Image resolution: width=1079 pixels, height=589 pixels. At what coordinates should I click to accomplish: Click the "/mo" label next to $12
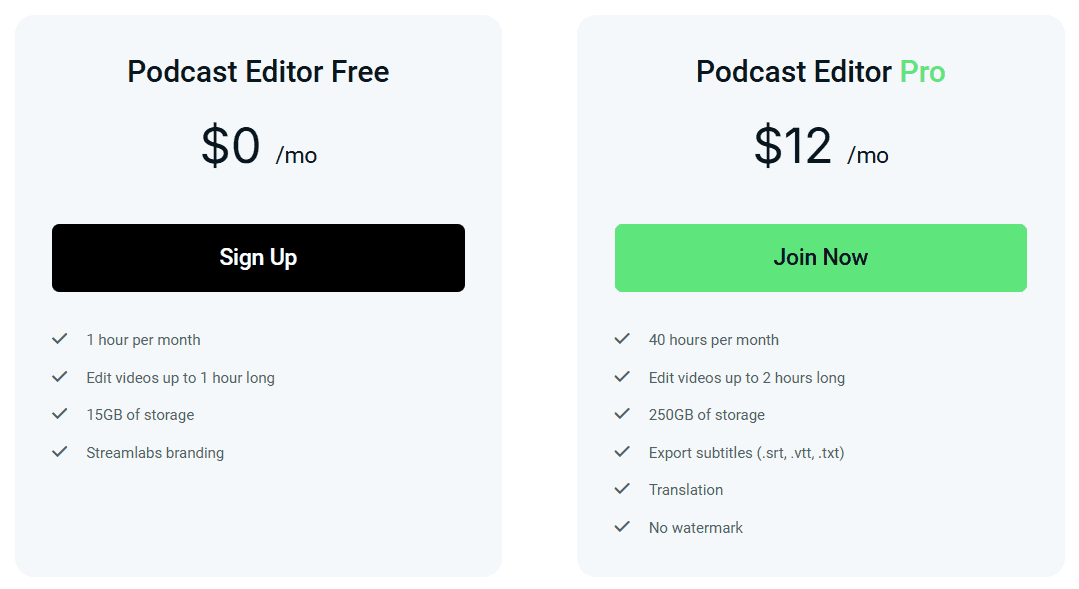[x=869, y=156]
